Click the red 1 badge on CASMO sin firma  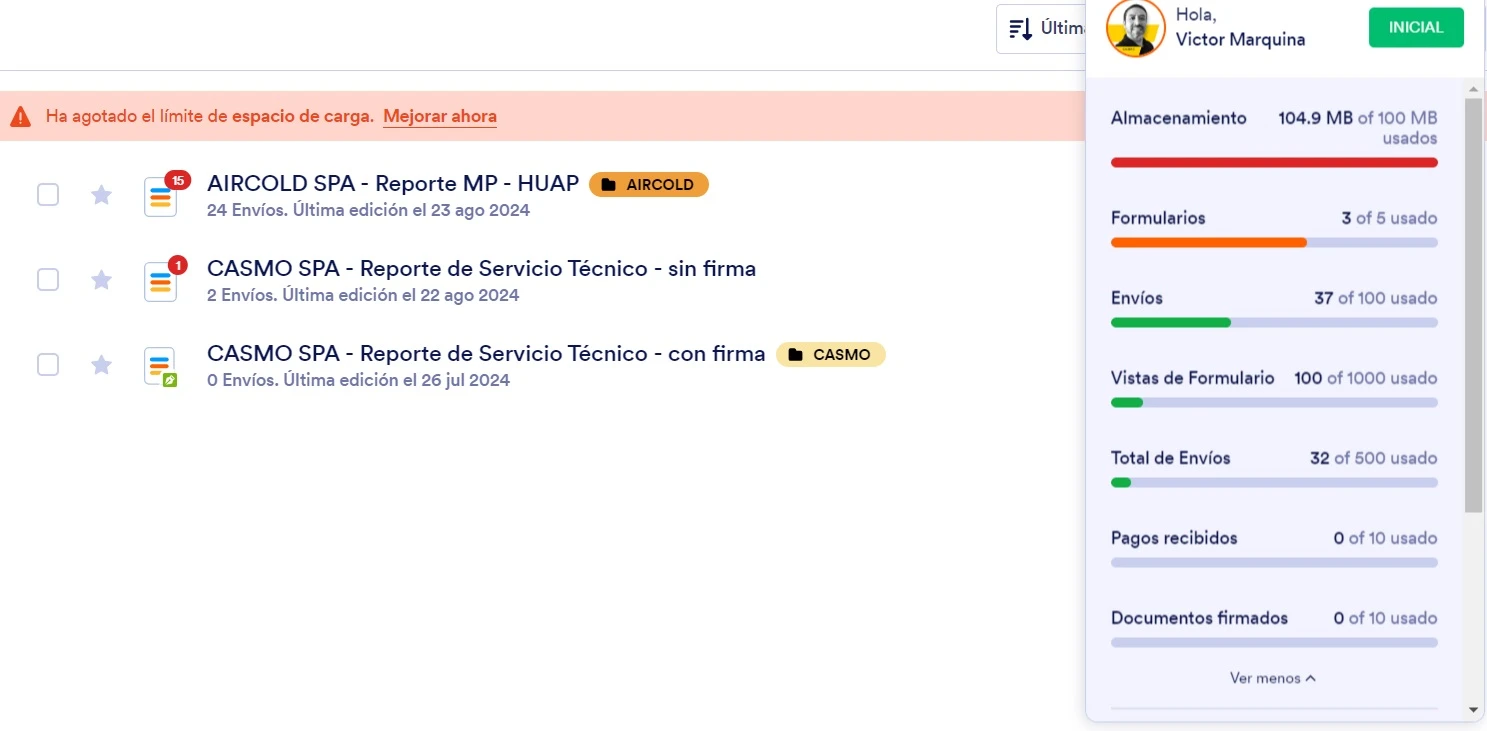click(179, 265)
